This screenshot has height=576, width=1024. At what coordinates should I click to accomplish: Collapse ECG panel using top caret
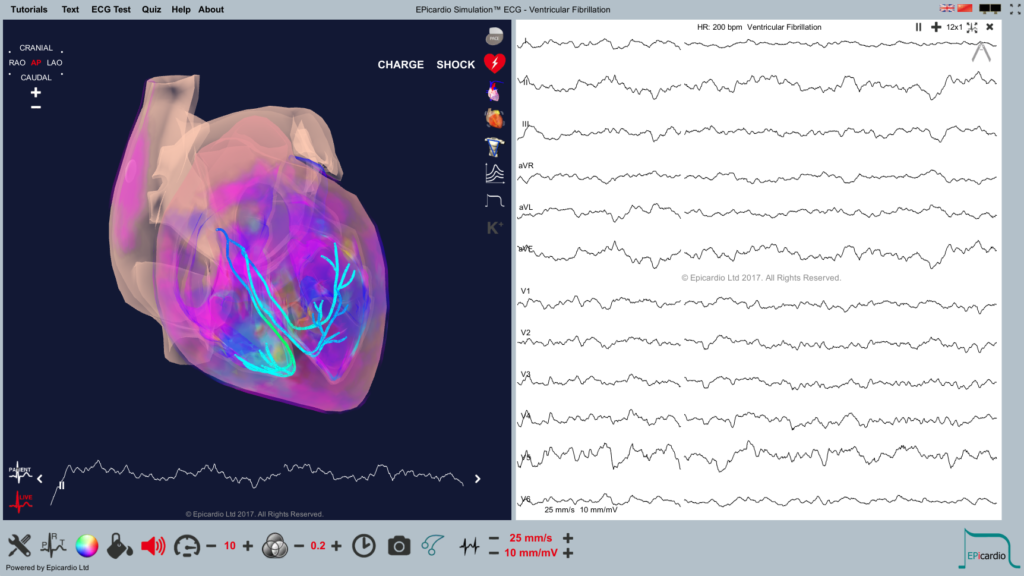(x=980, y=50)
